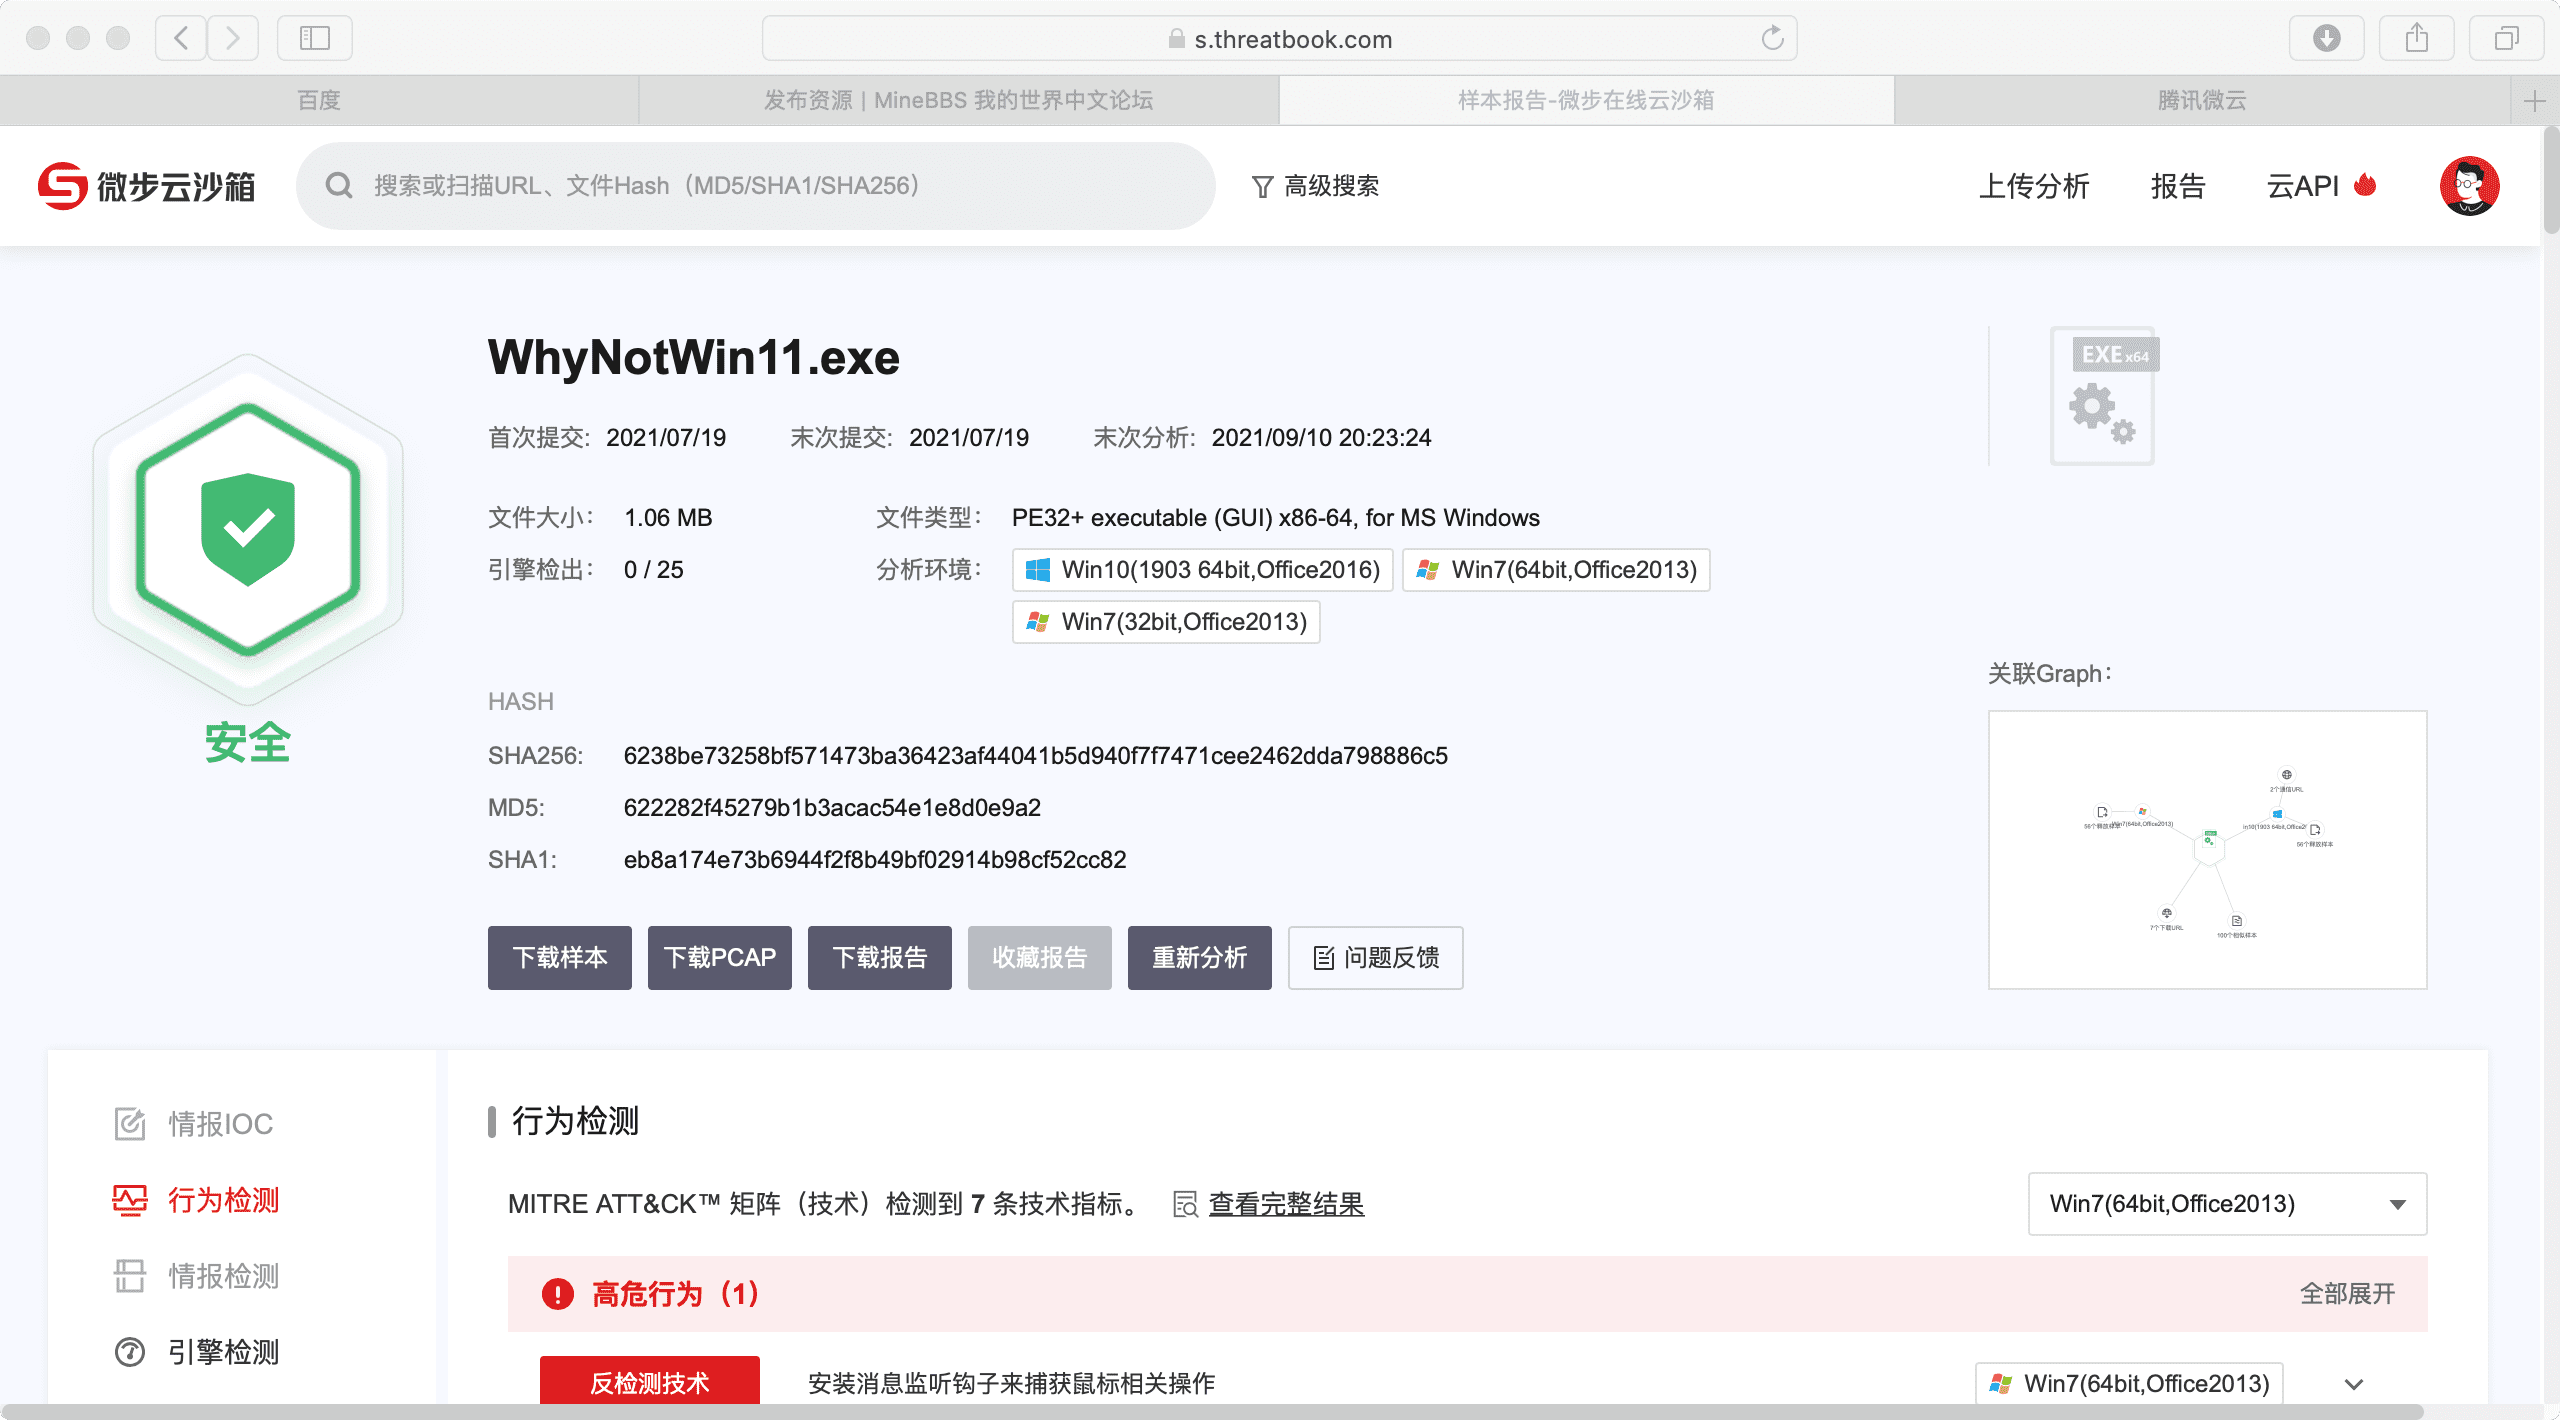The image size is (2560, 1420).
Task: Click the 微步云沙箱 logo
Action: pyautogui.click(x=147, y=186)
